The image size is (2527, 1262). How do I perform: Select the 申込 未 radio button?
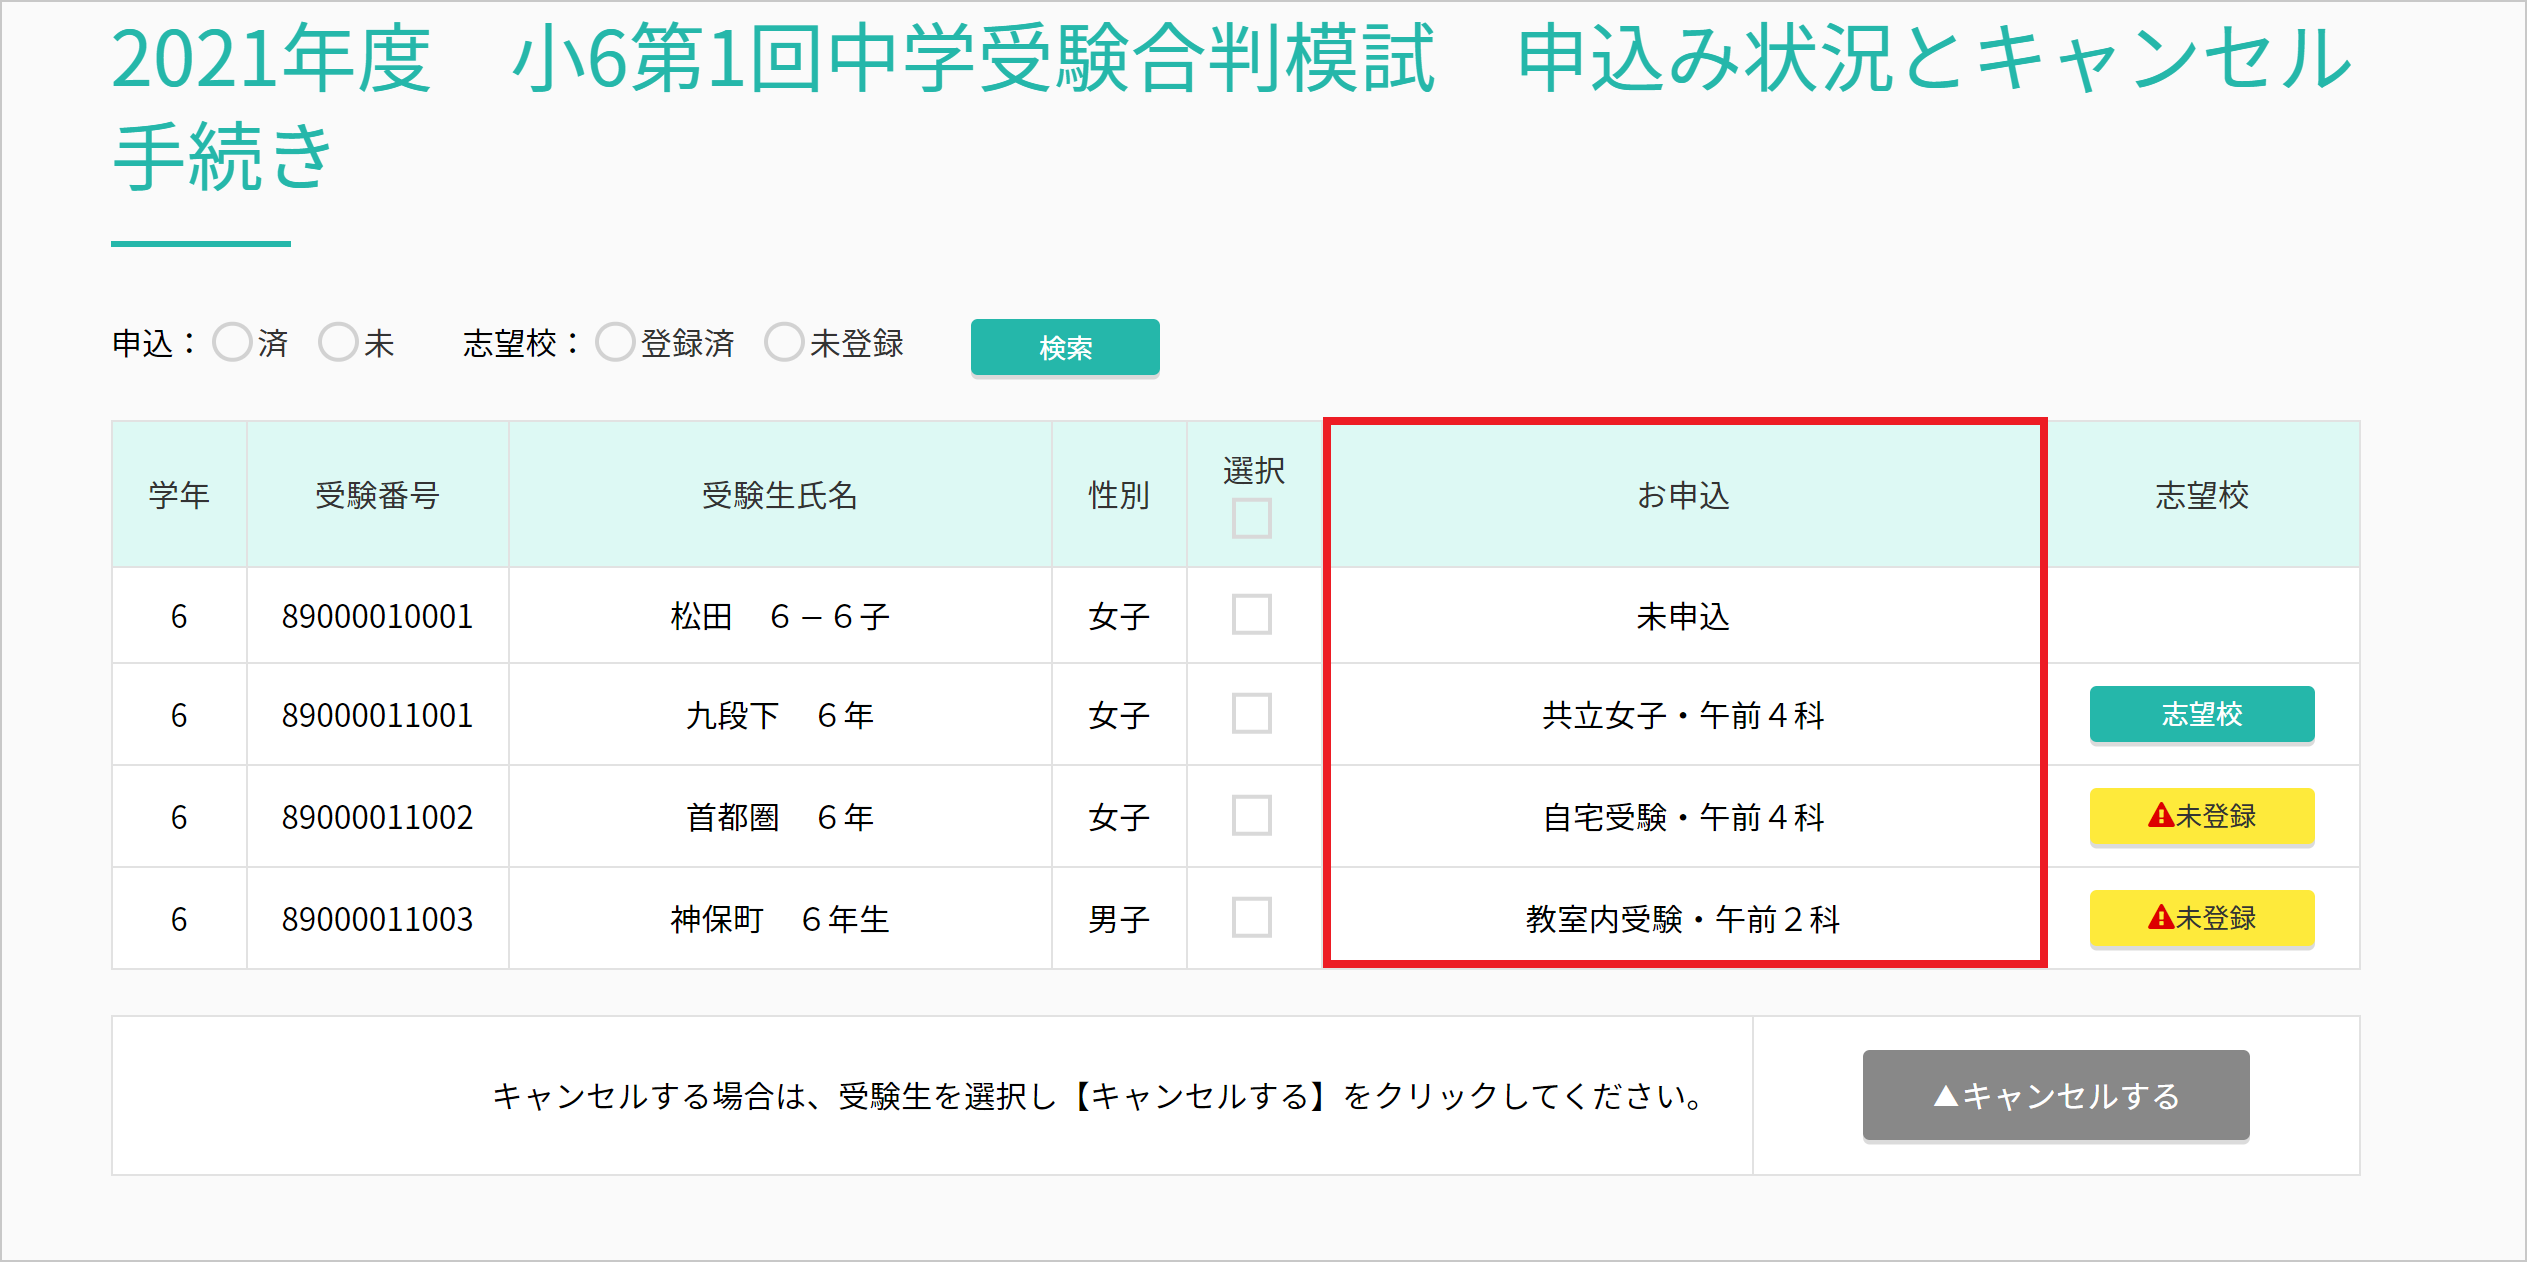[338, 342]
